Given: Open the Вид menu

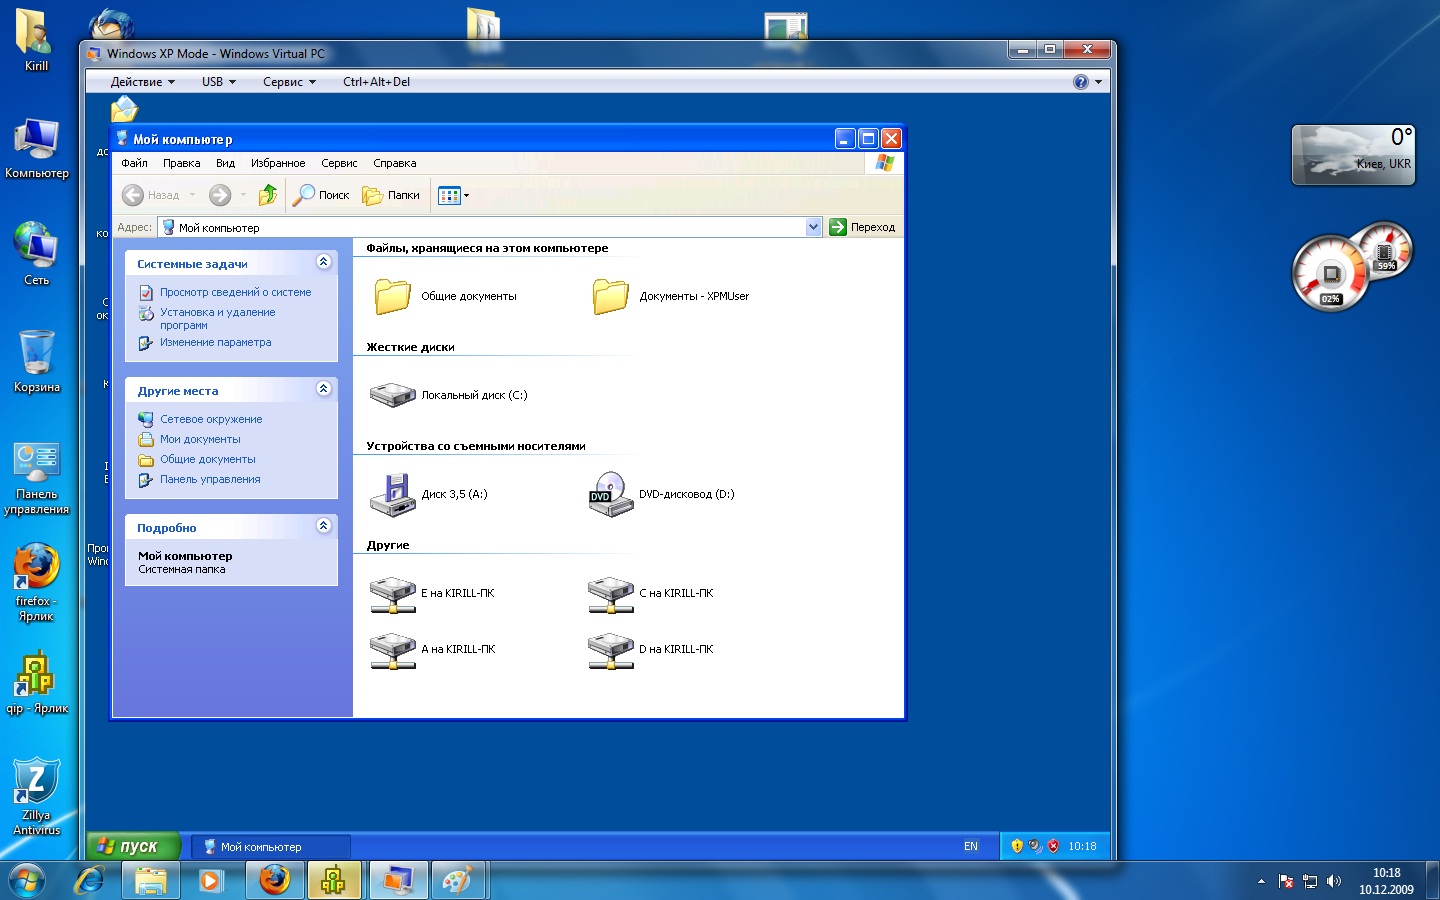Looking at the screenshot, I should (x=225, y=163).
